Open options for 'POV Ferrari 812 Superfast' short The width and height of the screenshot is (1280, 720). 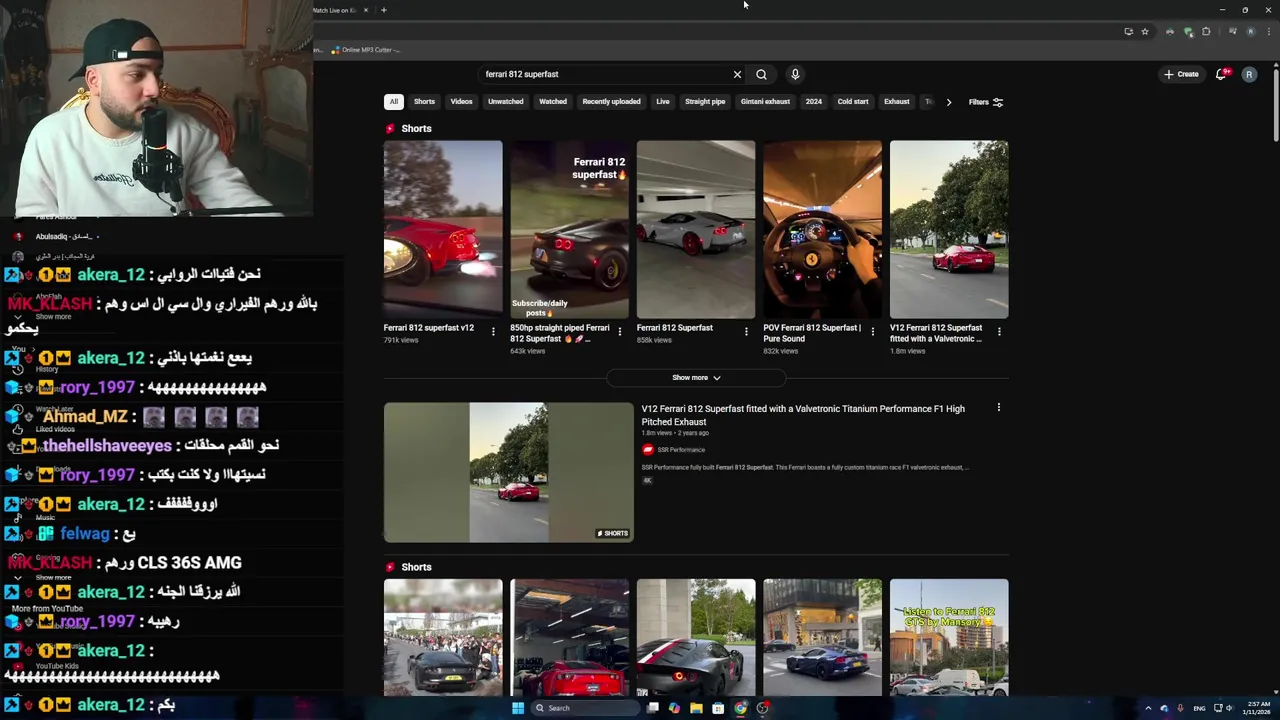[872, 332]
